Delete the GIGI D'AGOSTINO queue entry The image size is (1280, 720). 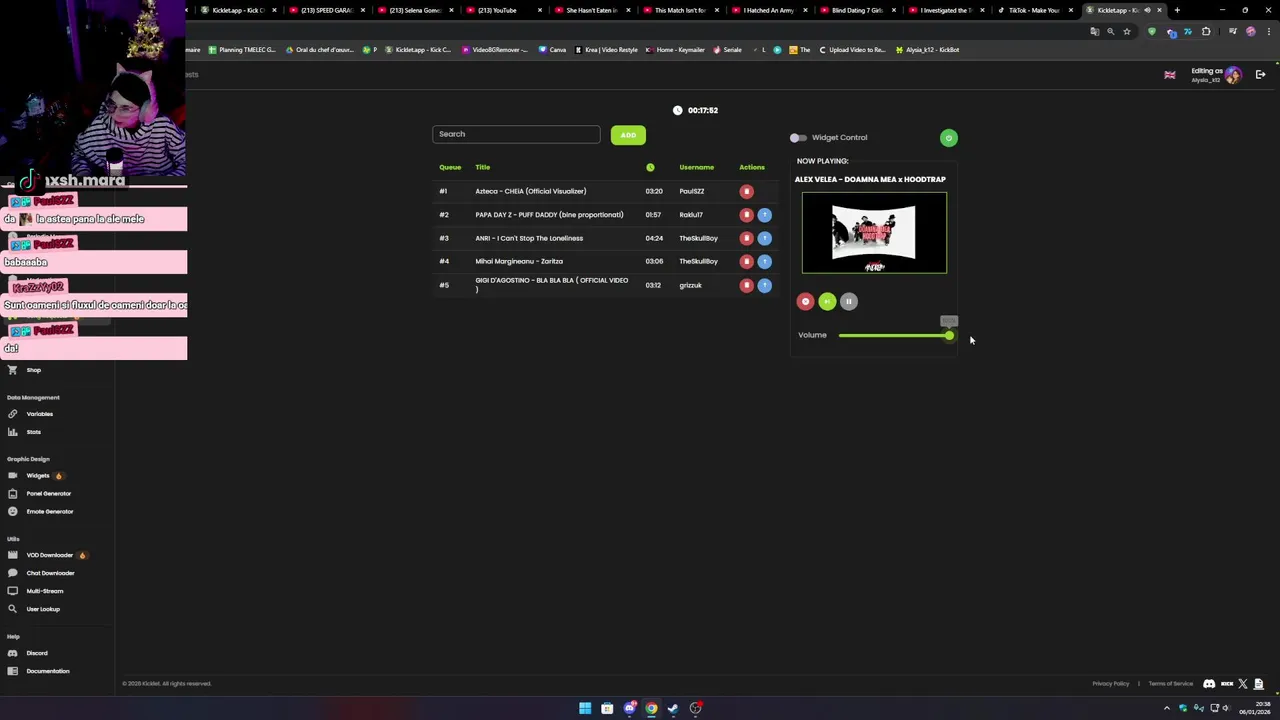746,285
